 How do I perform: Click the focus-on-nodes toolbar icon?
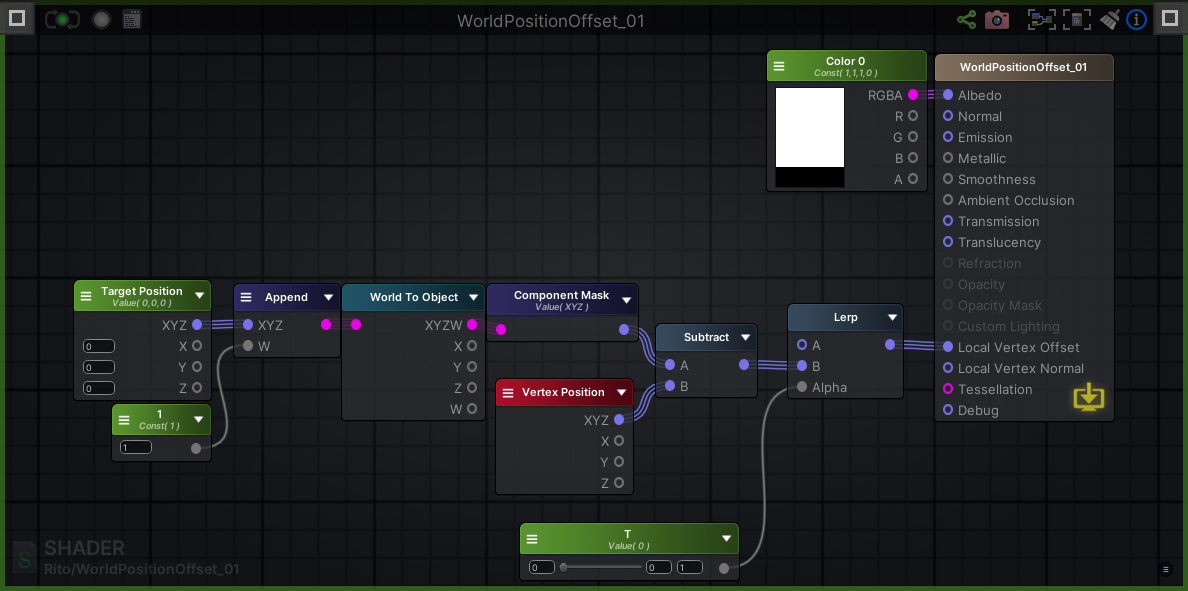point(1041,19)
